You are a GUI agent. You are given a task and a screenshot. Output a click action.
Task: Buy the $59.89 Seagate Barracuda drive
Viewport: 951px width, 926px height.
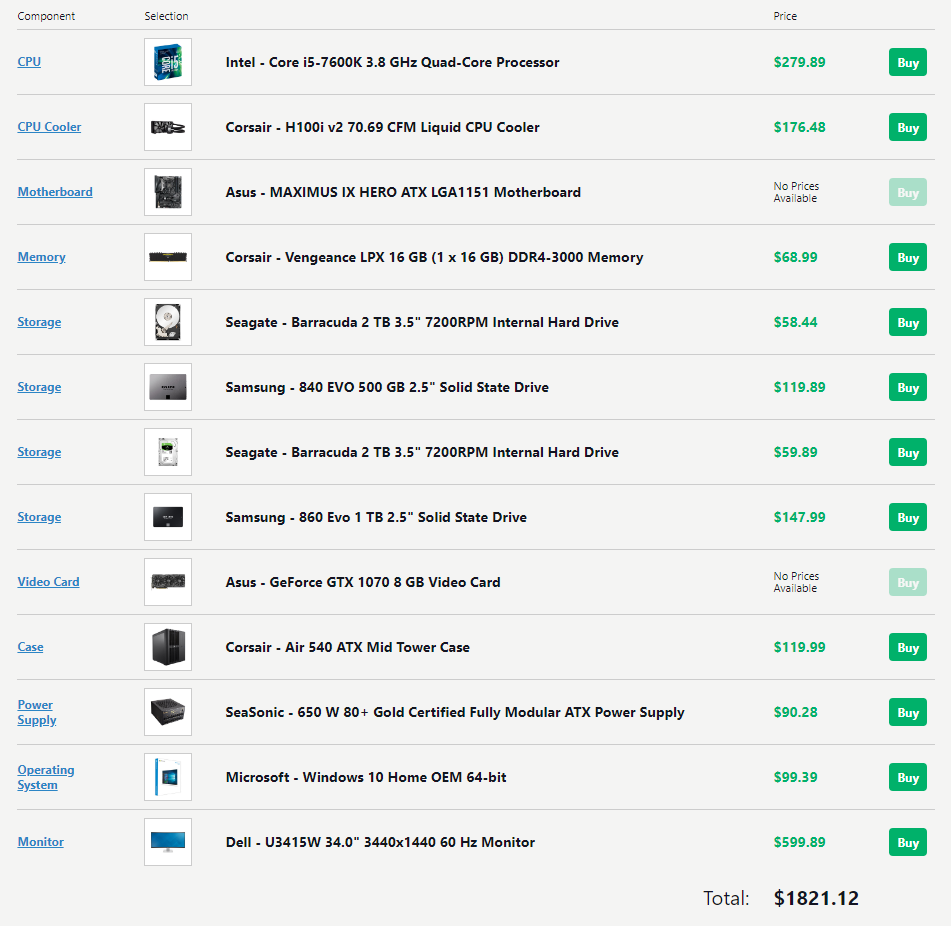(908, 452)
